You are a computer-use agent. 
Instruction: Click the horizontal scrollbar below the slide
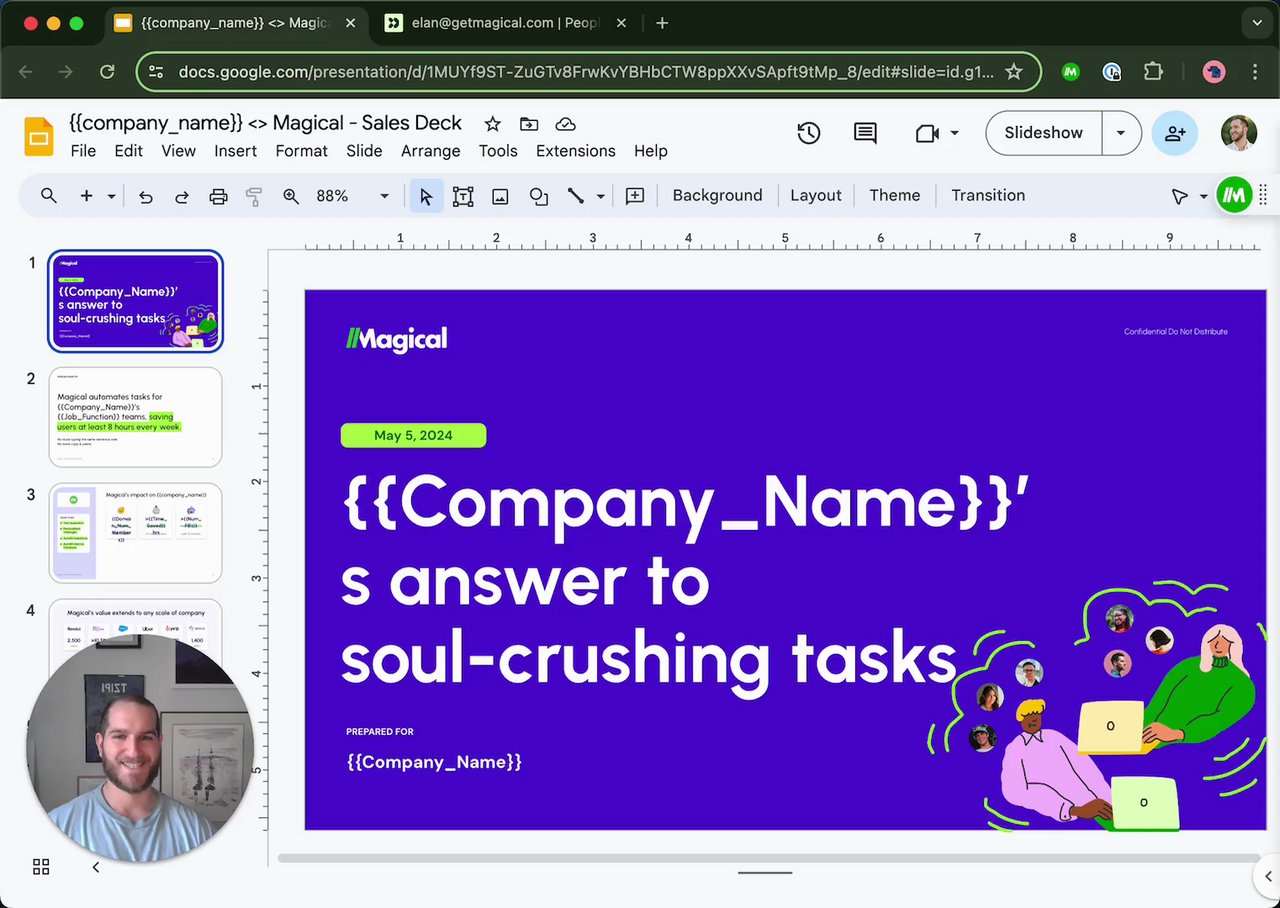(x=768, y=858)
